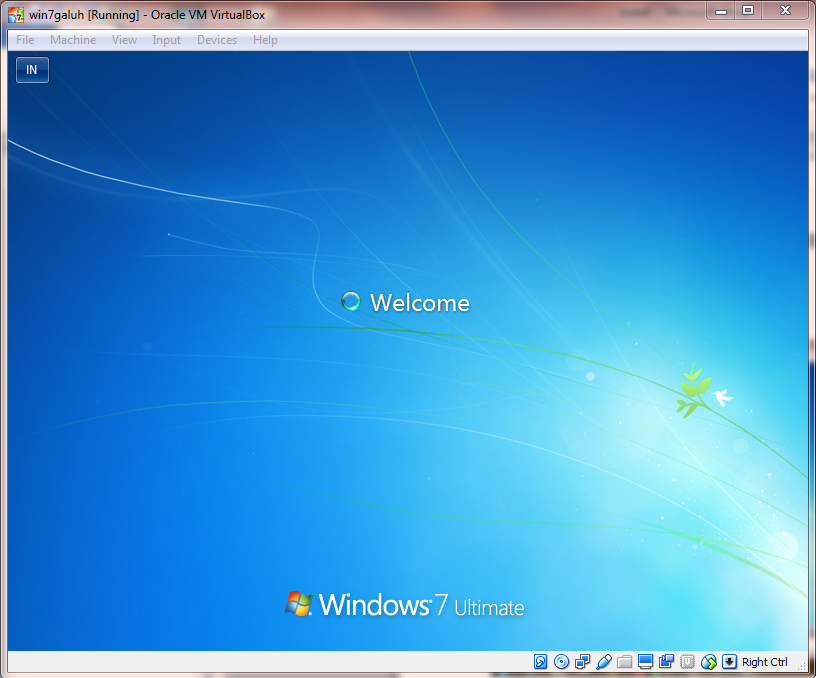Viewport: 816px width, 678px height.
Task: Click the IN indicator badge
Action: coord(32,70)
